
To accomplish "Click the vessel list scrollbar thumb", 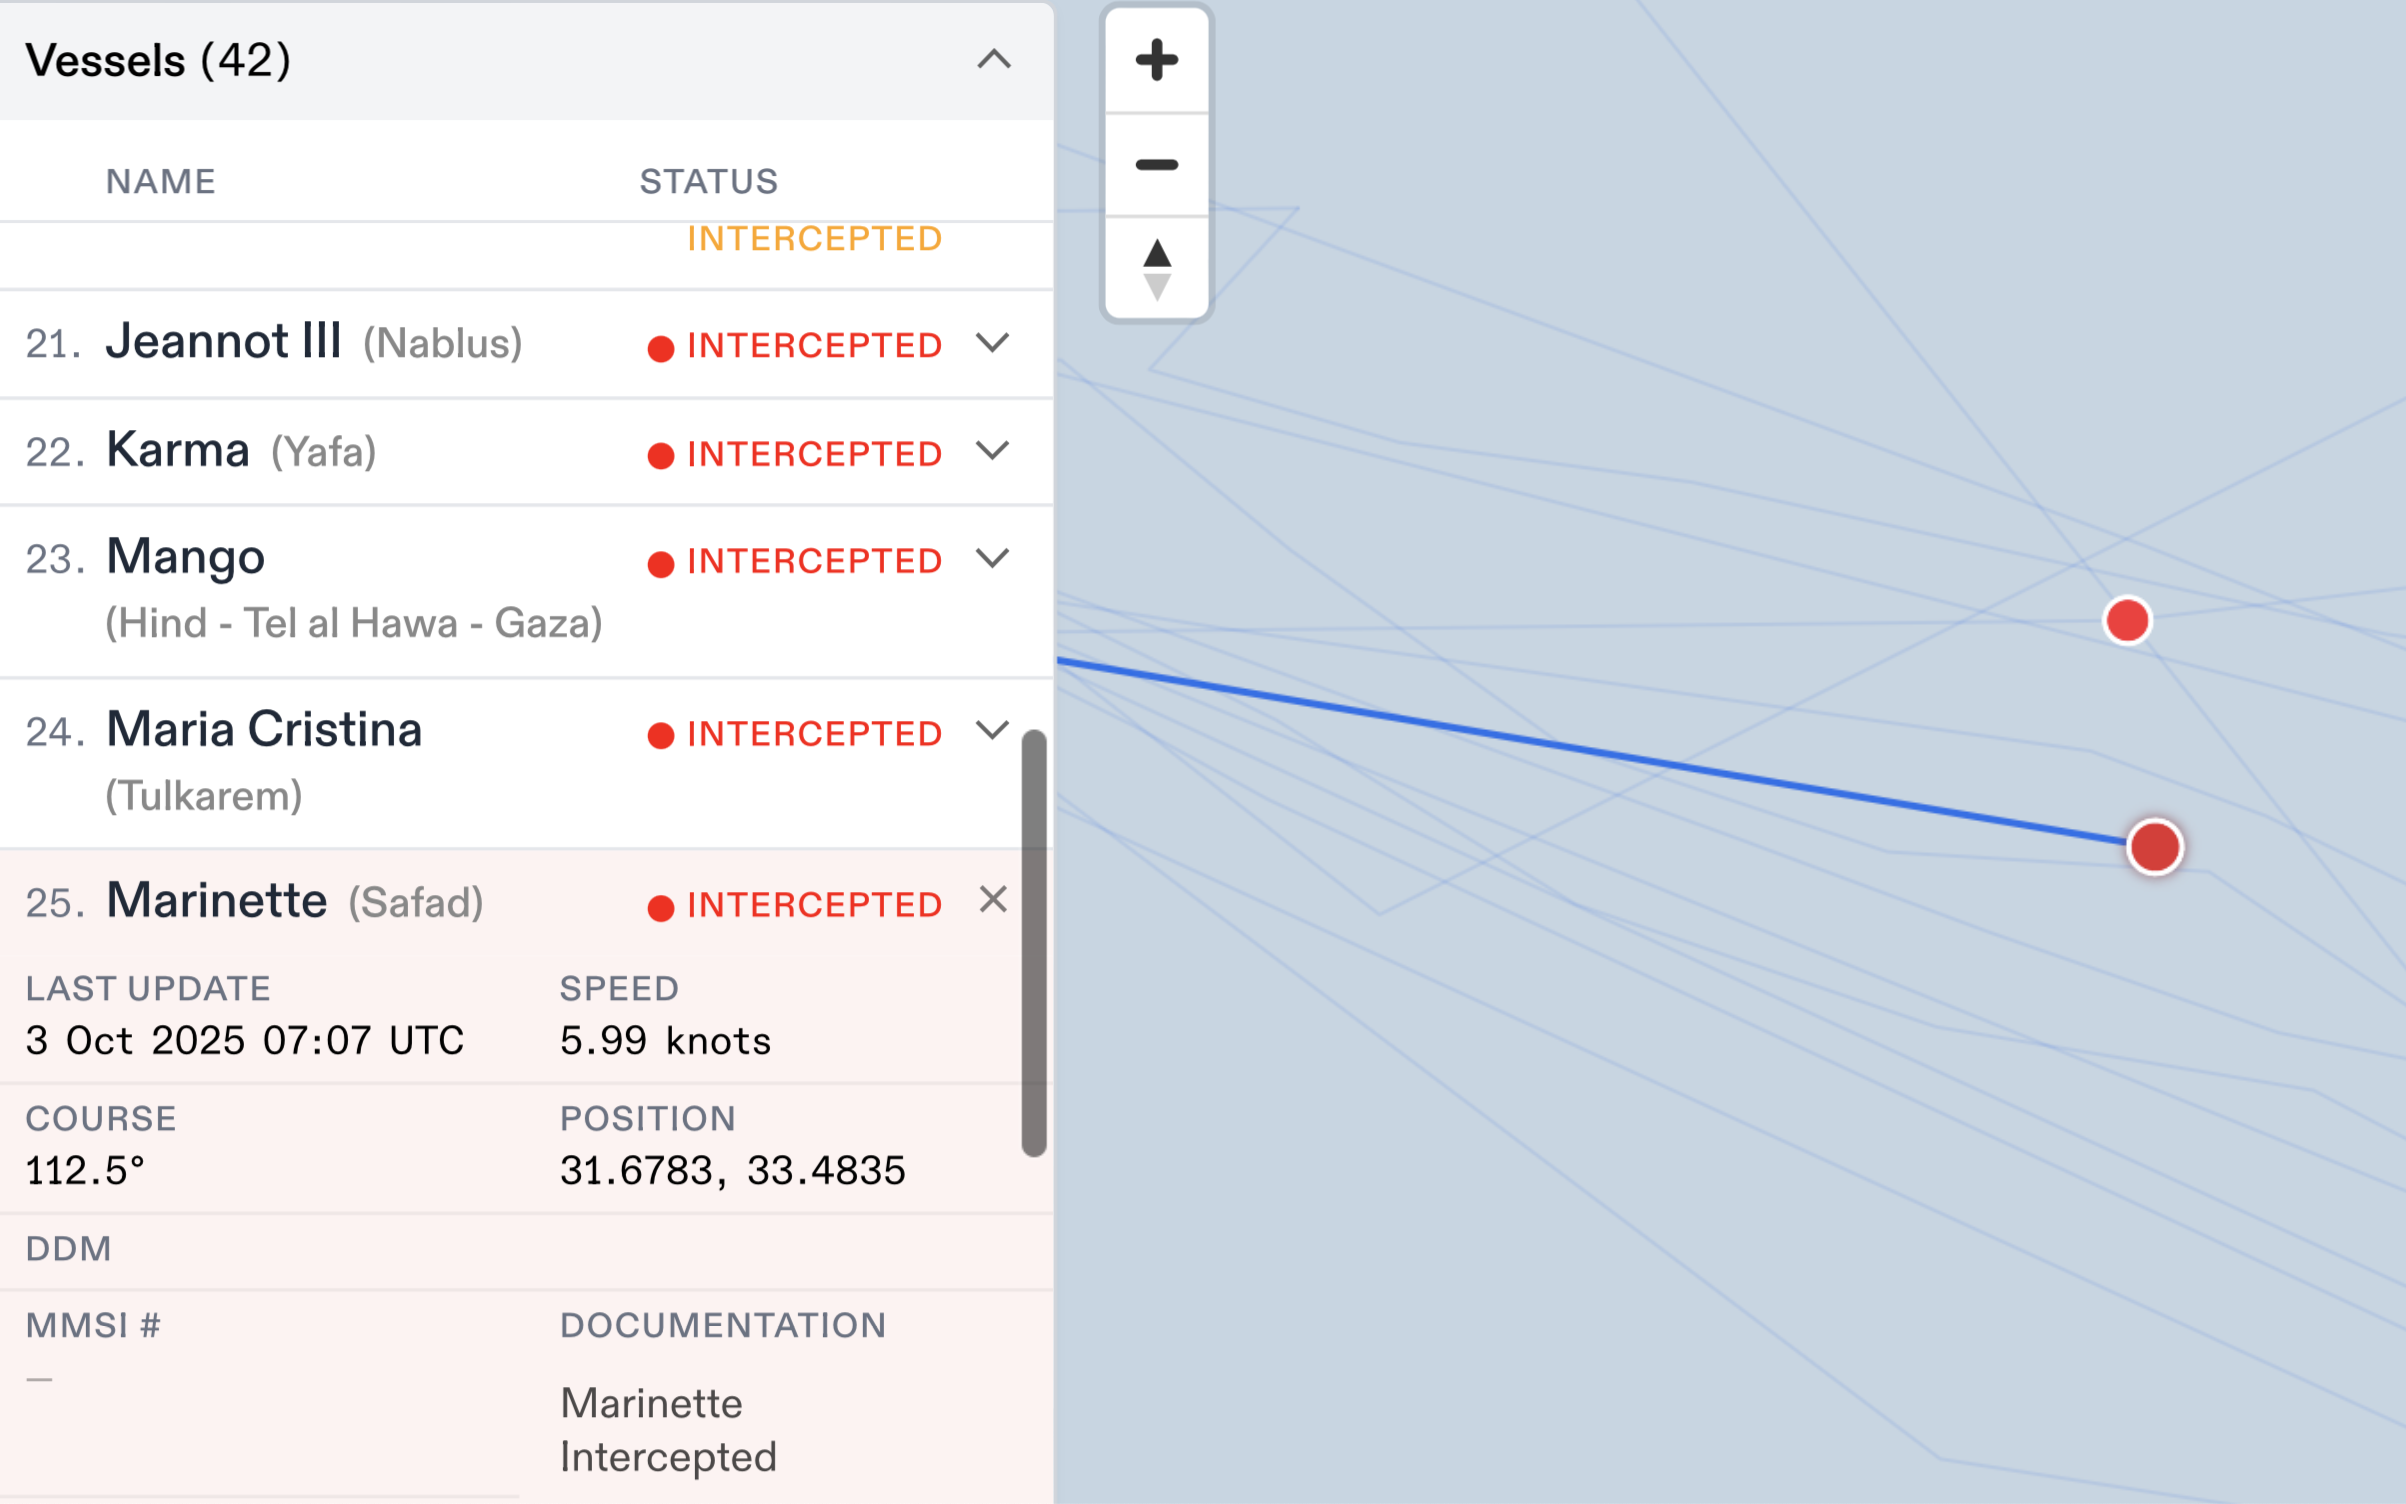I will pyautogui.click(x=1034, y=942).
